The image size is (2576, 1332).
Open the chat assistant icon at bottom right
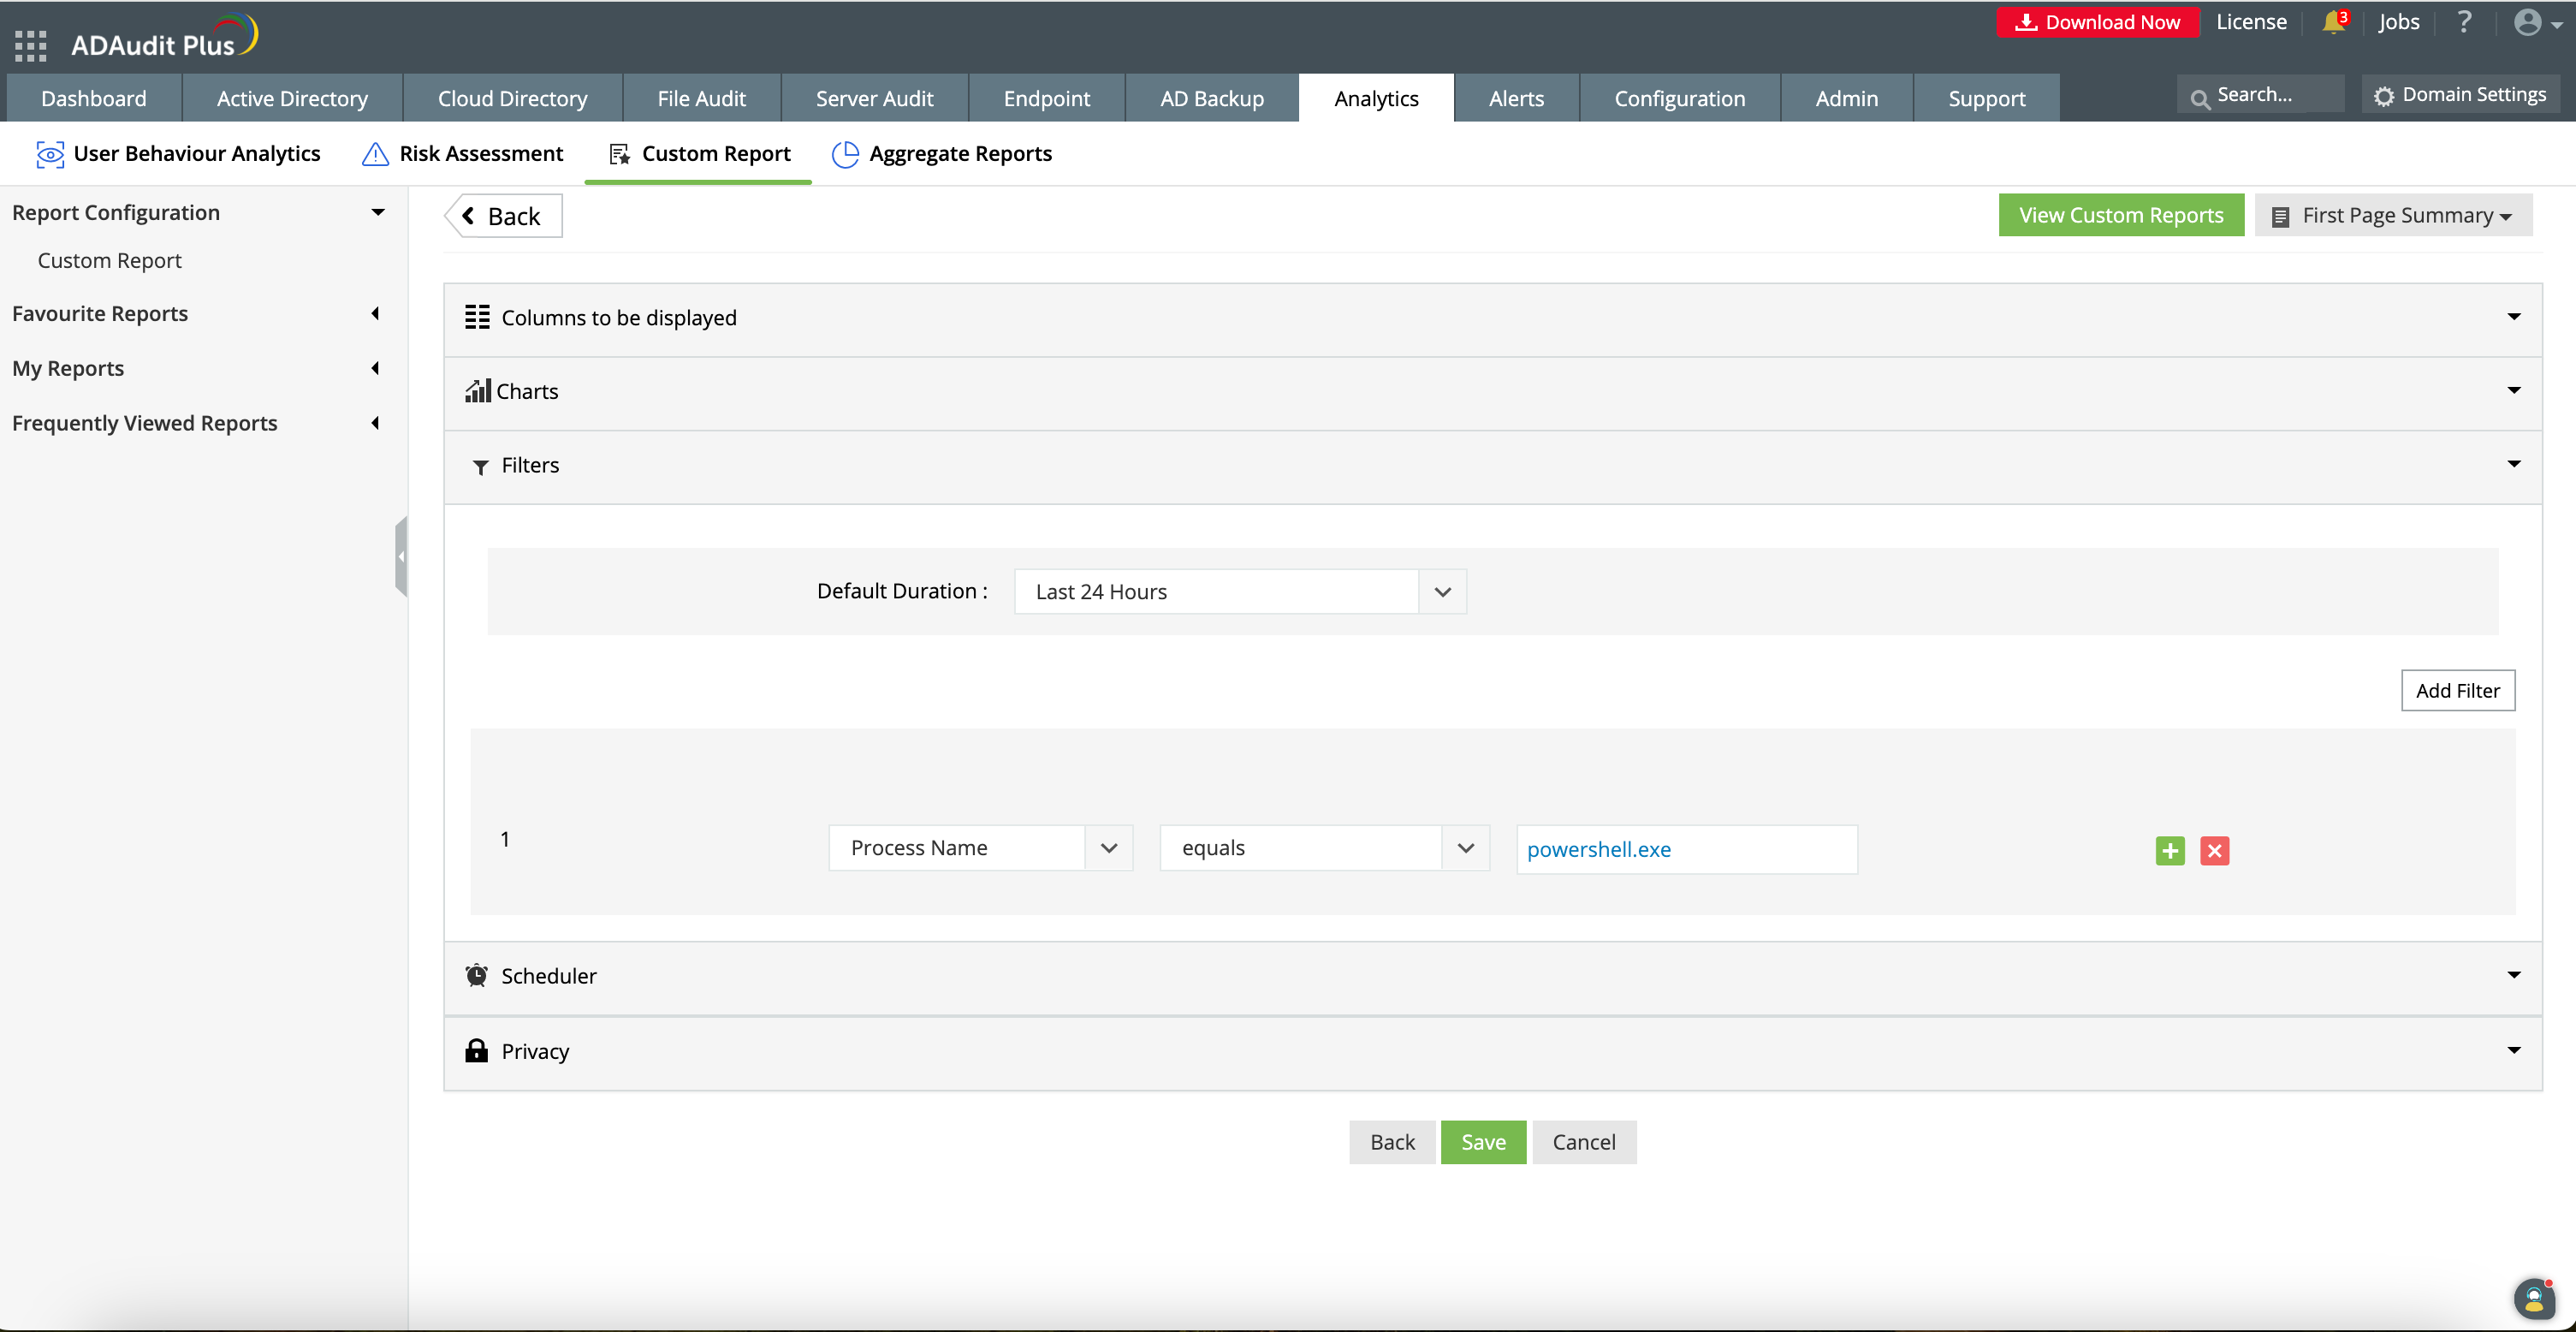2535,1298
